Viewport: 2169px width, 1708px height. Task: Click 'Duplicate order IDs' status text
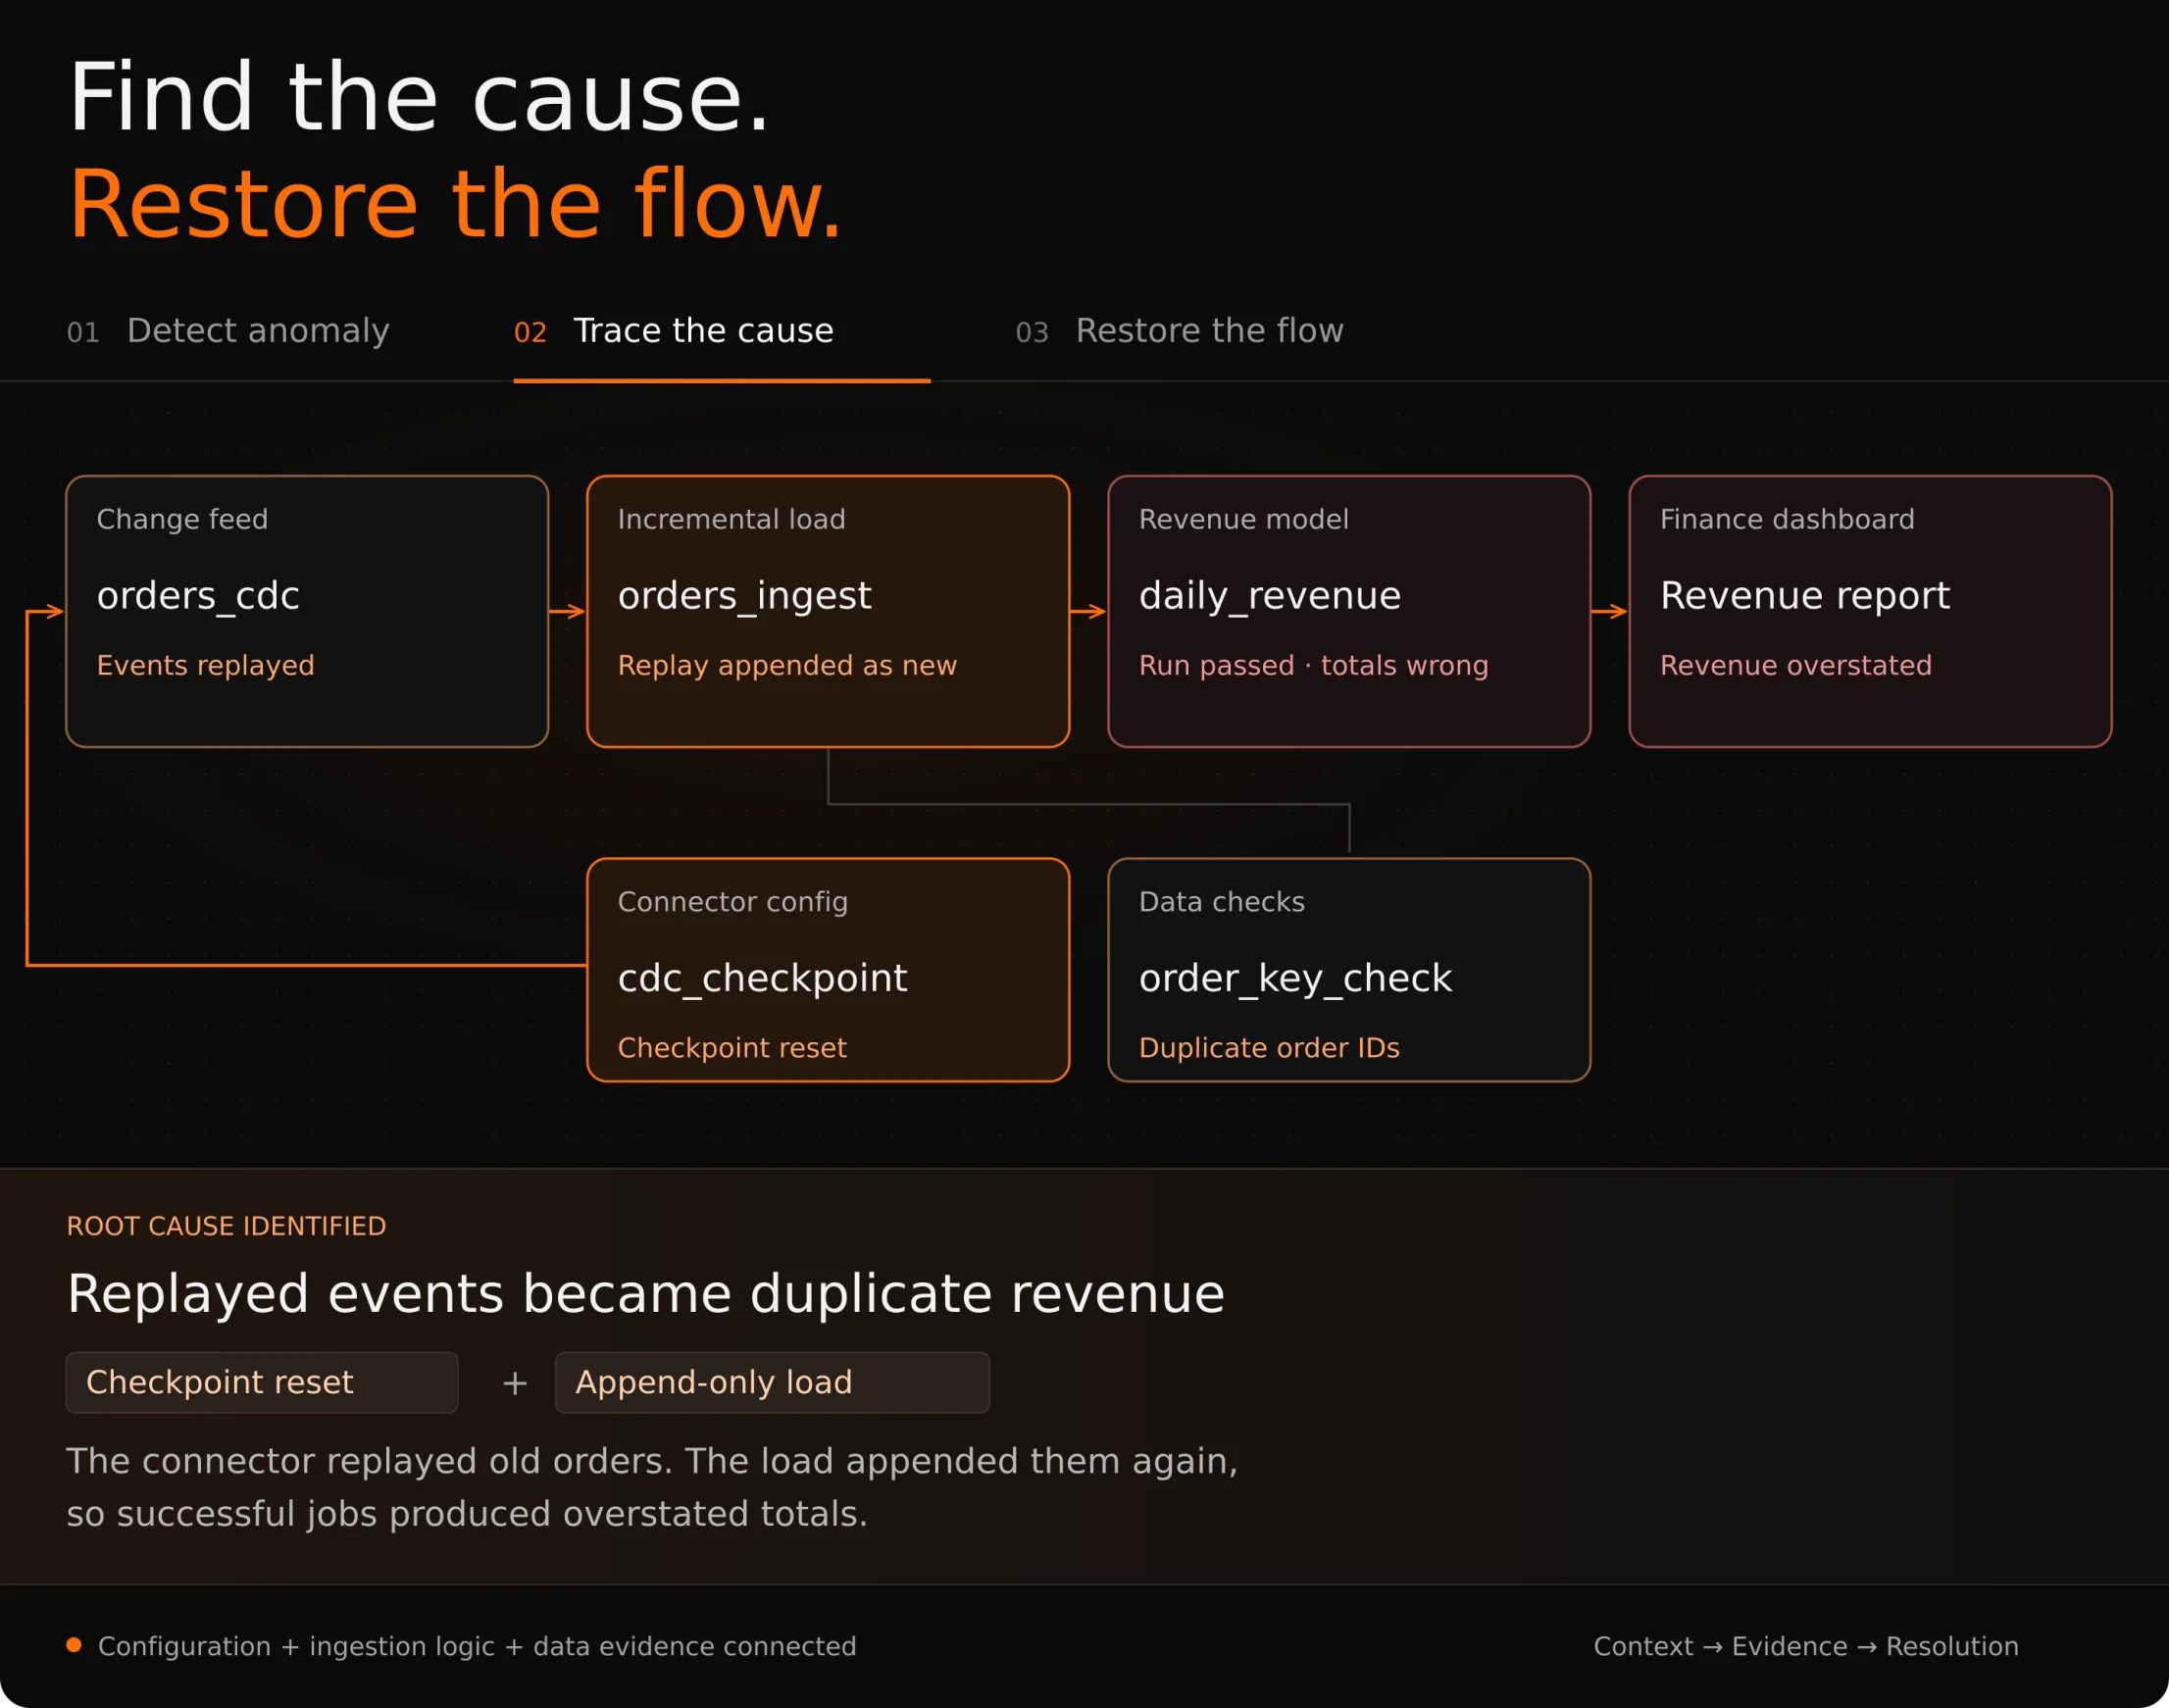coord(1269,1047)
